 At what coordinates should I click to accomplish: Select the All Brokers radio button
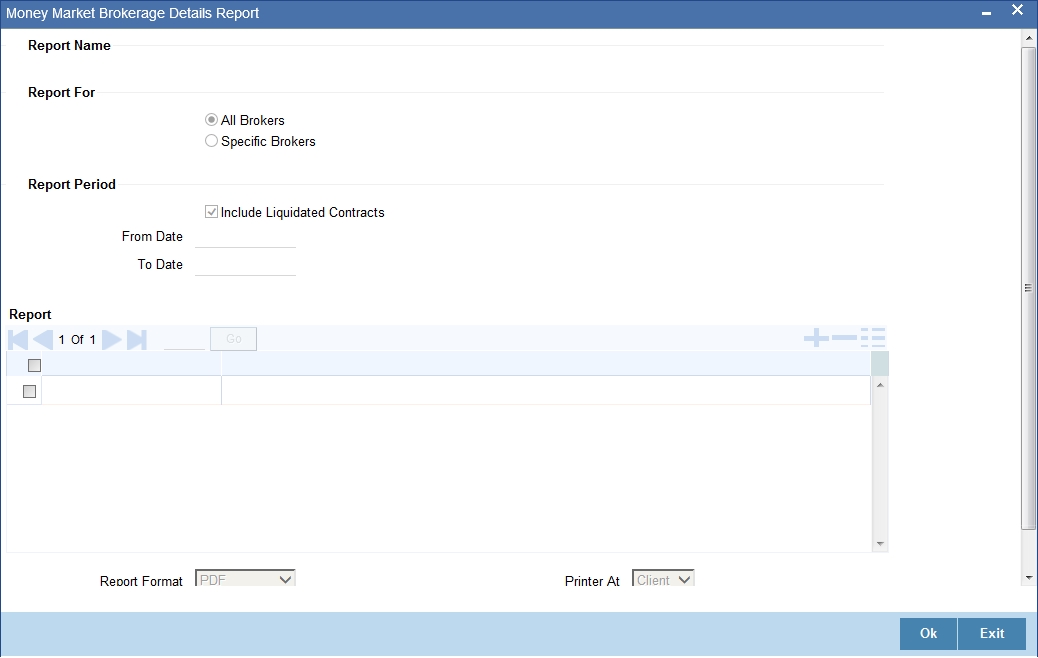211,120
